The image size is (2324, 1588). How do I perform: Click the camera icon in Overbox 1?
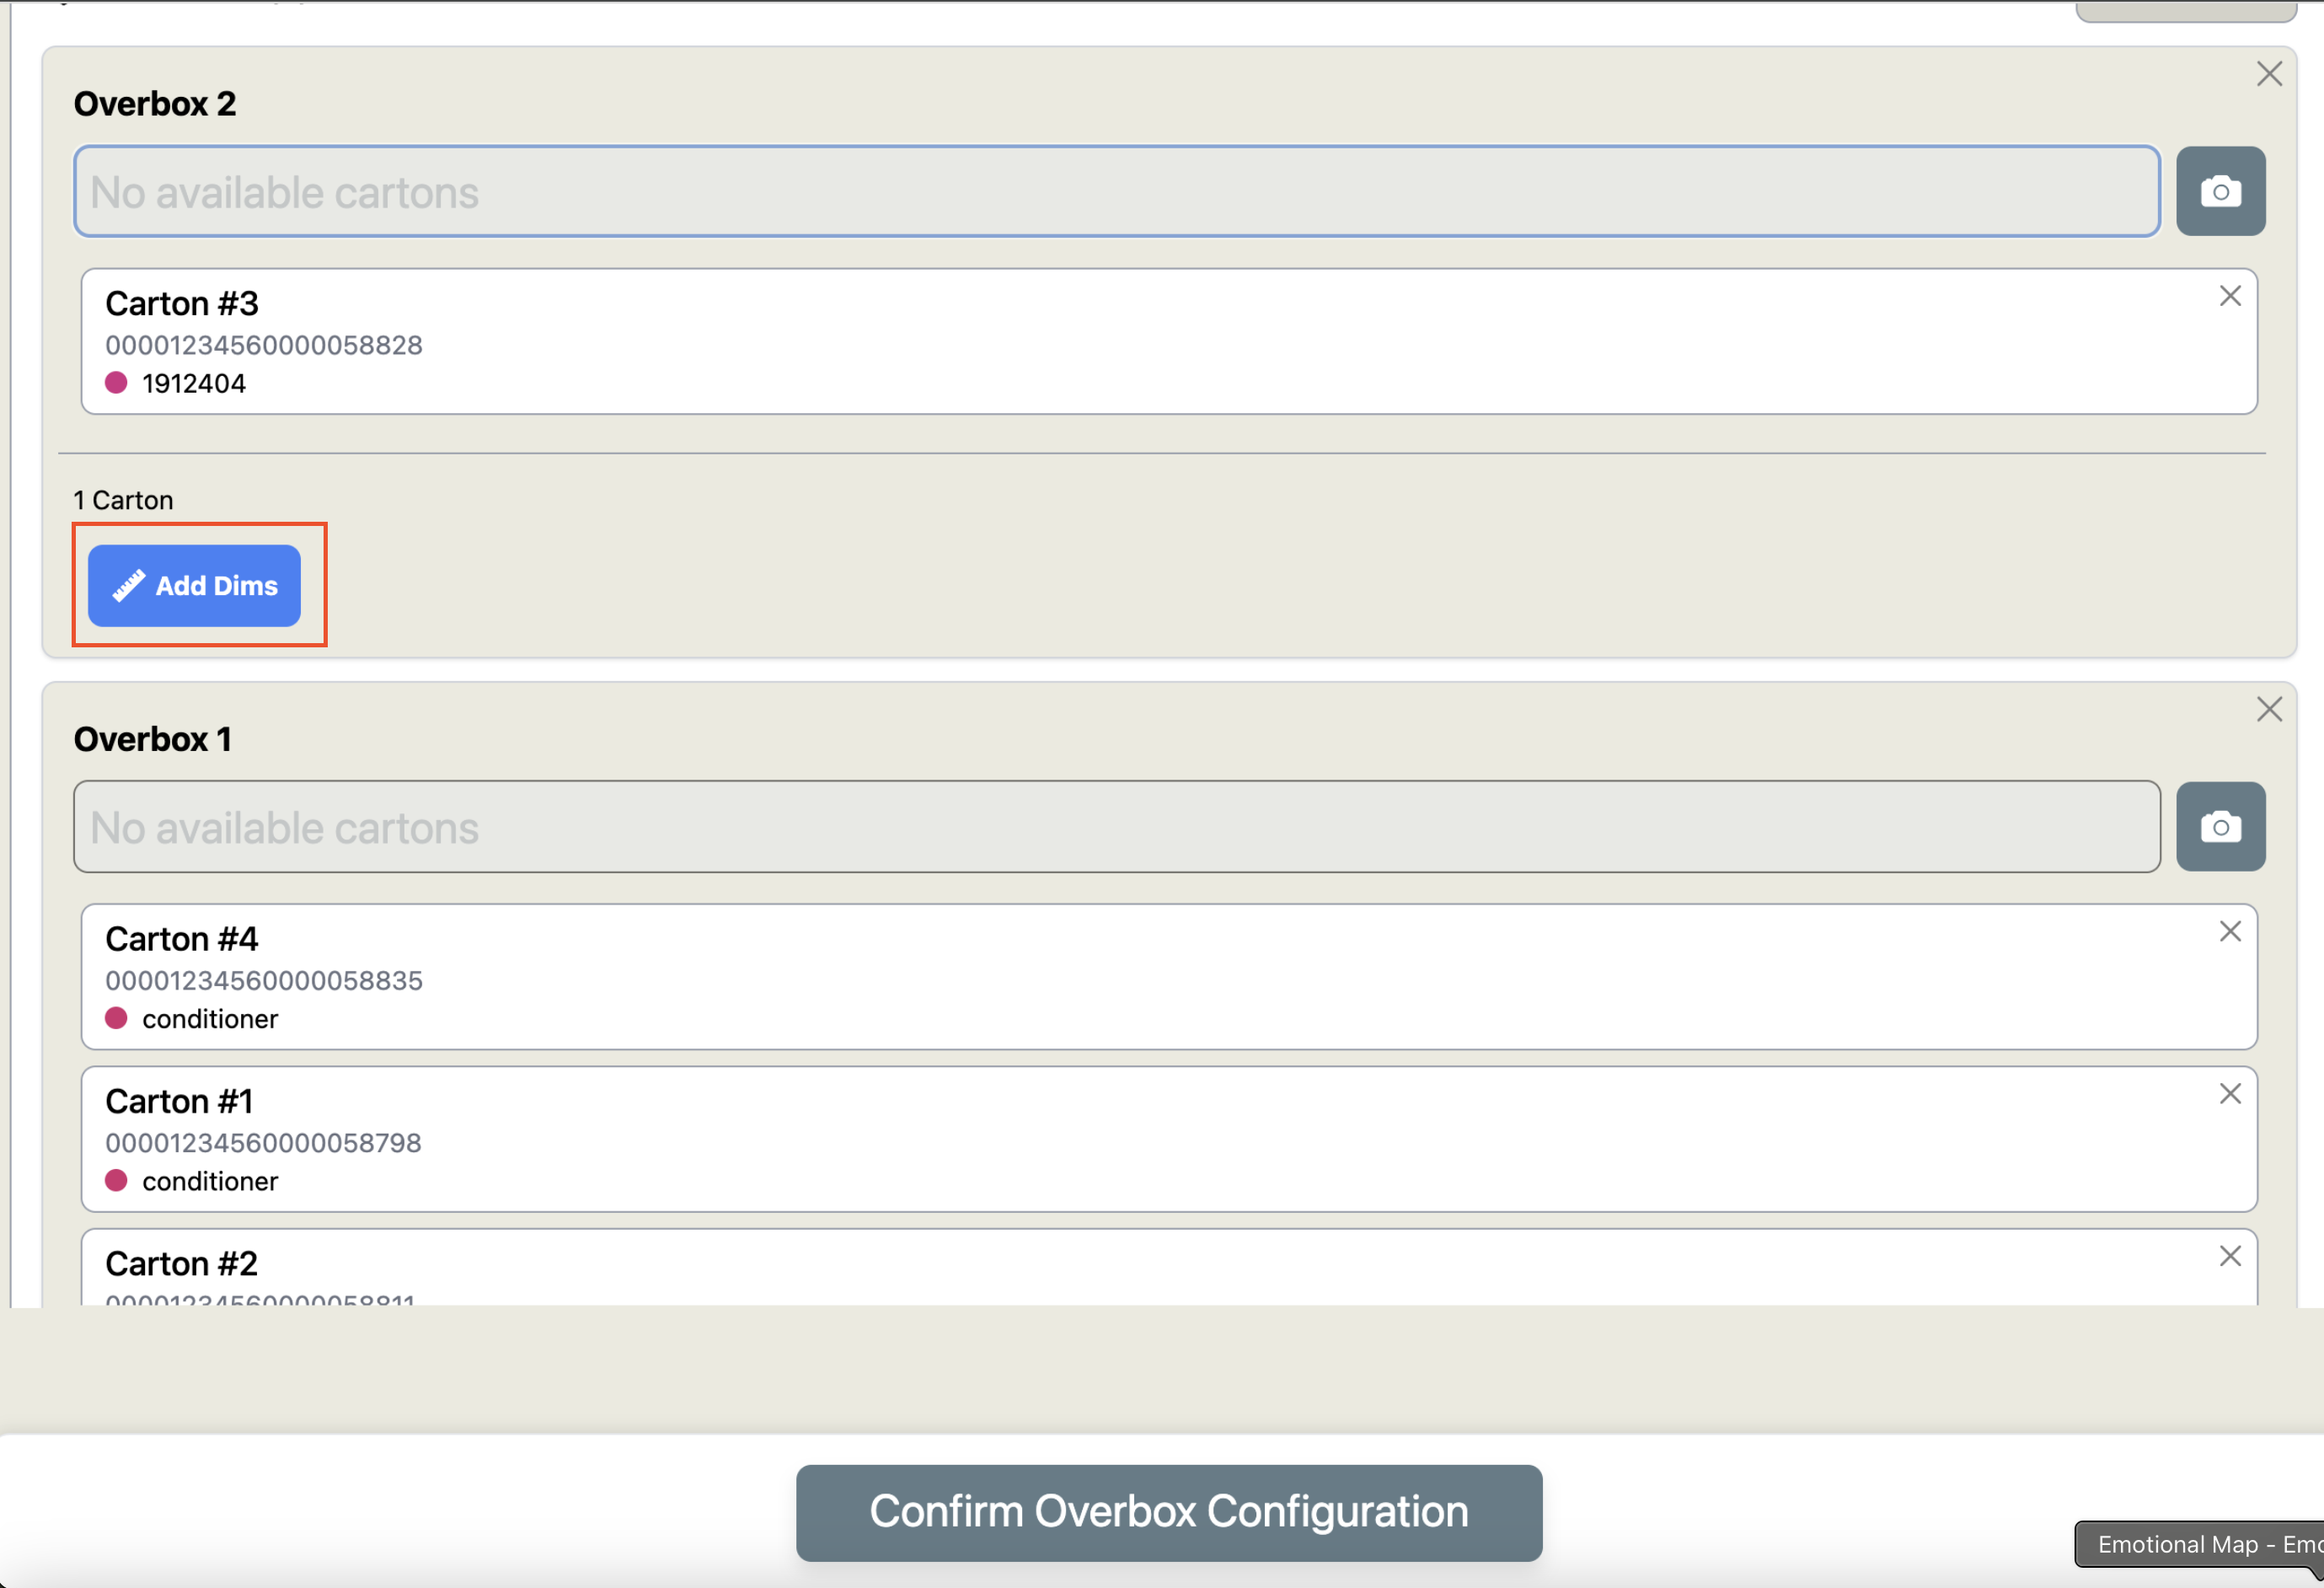(2220, 827)
